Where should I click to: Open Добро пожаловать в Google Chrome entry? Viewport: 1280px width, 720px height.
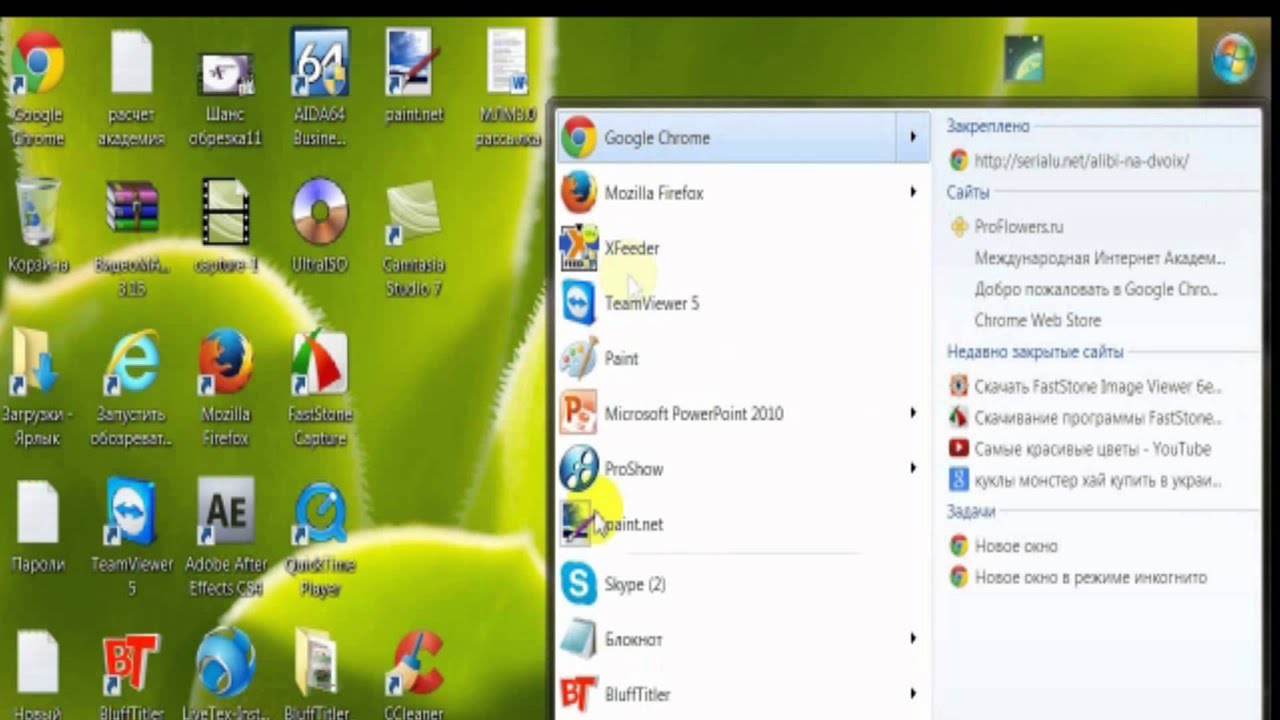pyautogui.click(x=1095, y=289)
